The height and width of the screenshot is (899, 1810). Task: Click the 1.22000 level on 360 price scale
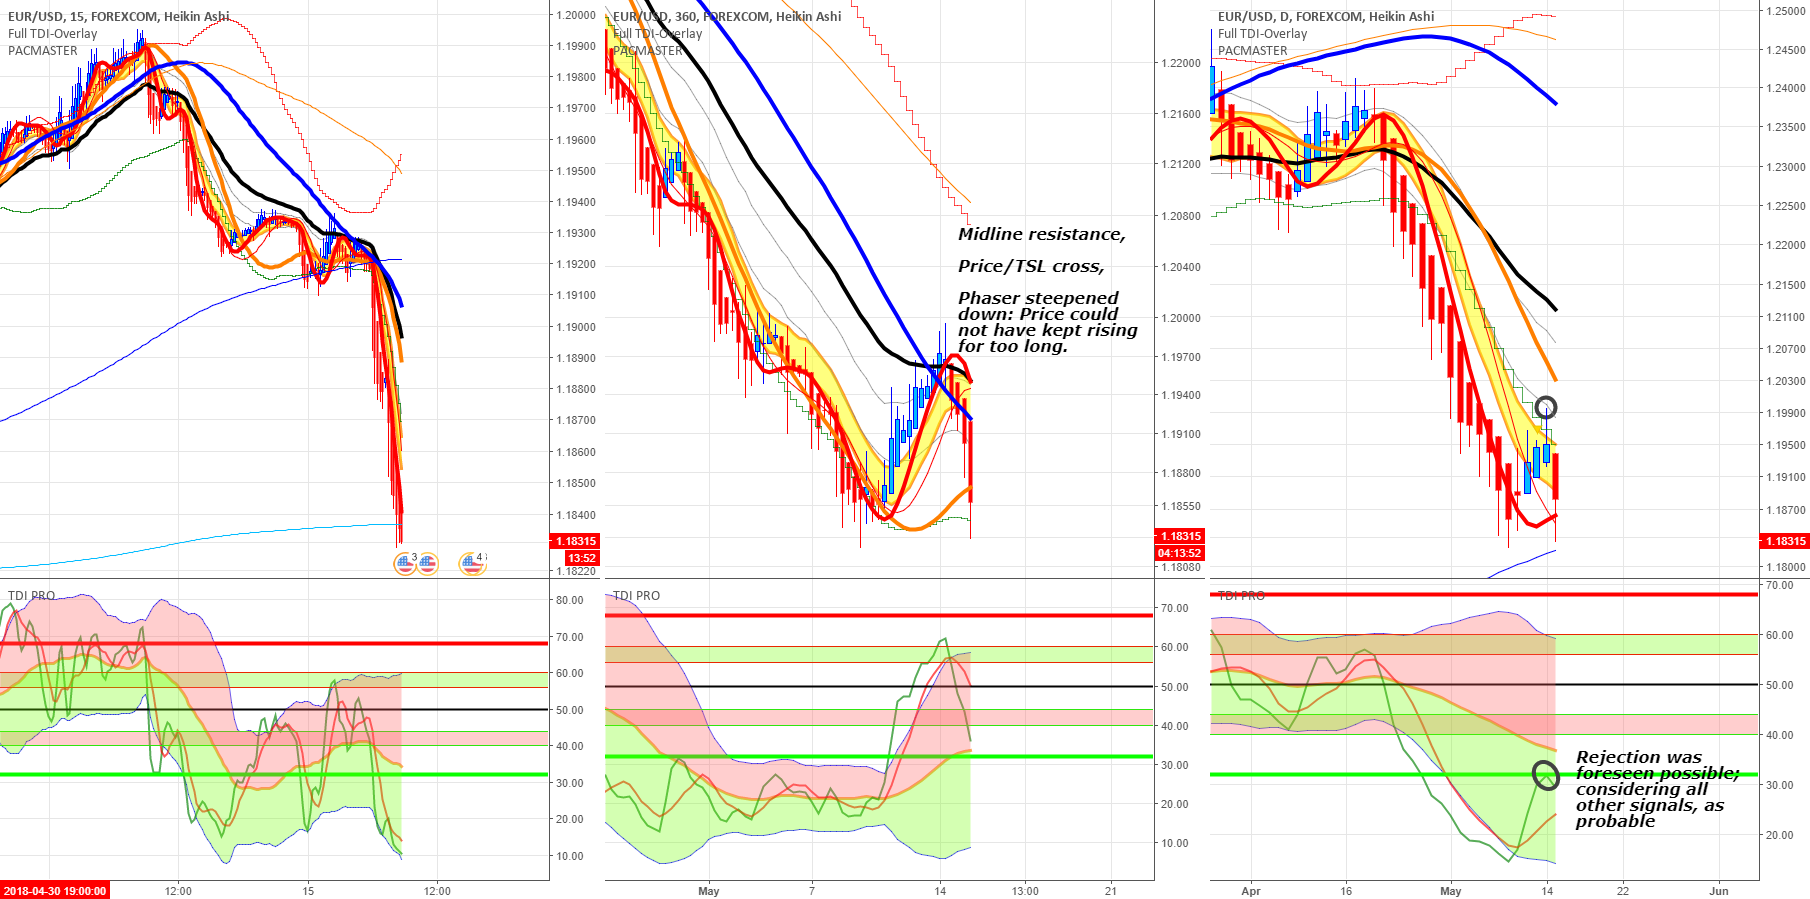(1180, 63)
